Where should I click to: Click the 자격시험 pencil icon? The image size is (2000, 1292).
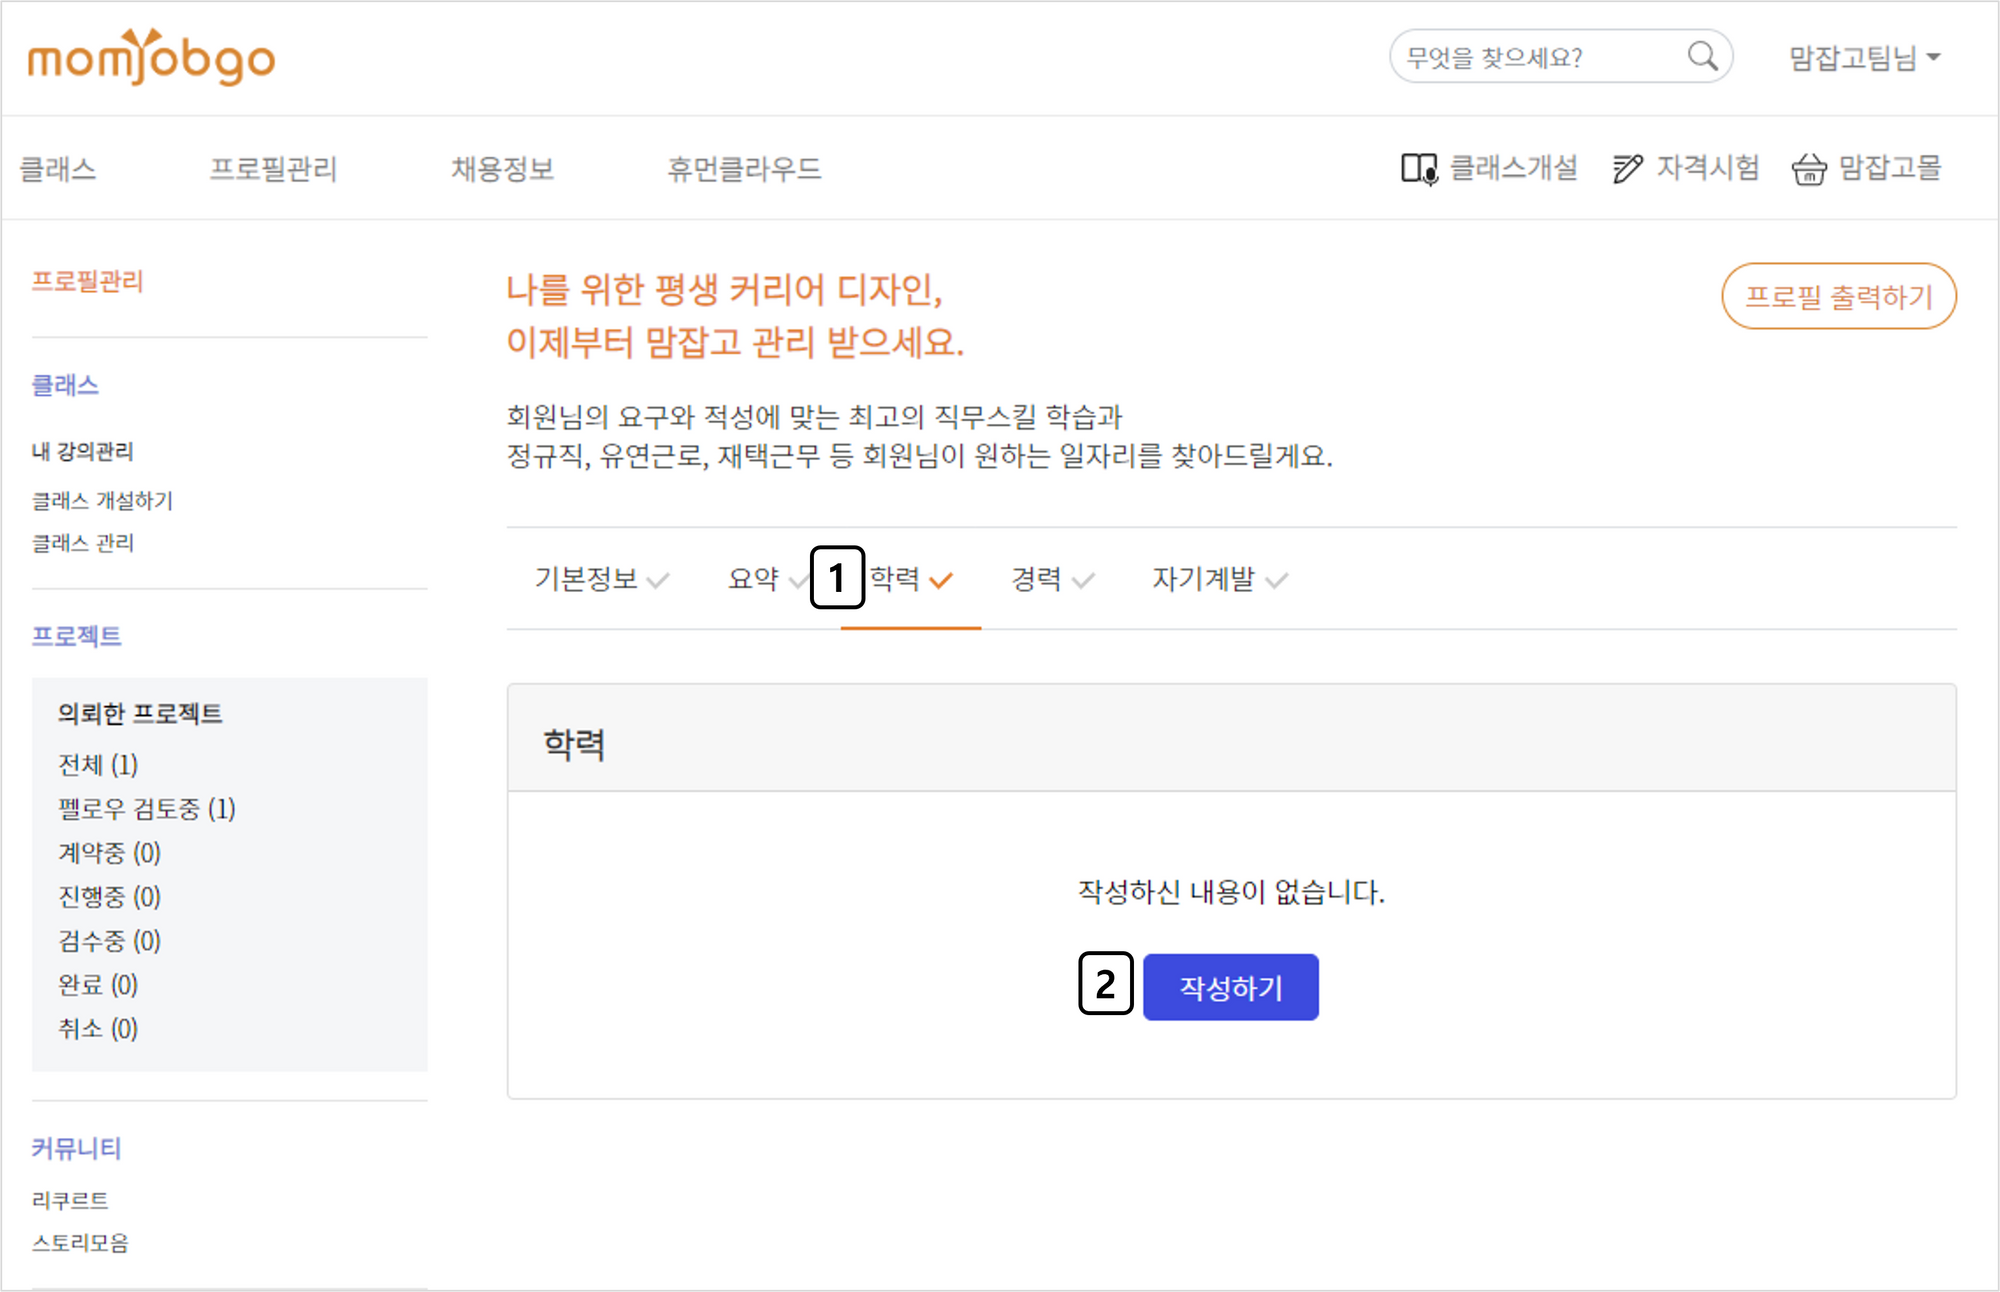point(1627,169)
